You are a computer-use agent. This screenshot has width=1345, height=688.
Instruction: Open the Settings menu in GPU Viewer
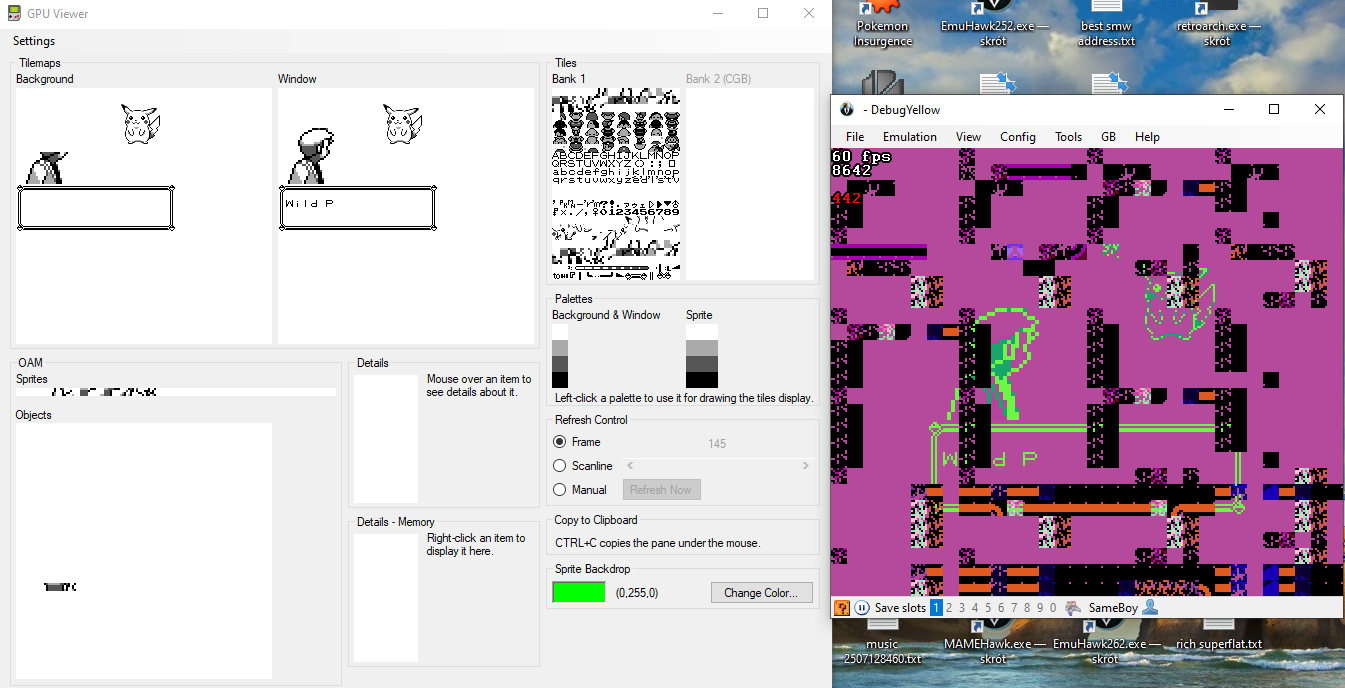[34, 41]
